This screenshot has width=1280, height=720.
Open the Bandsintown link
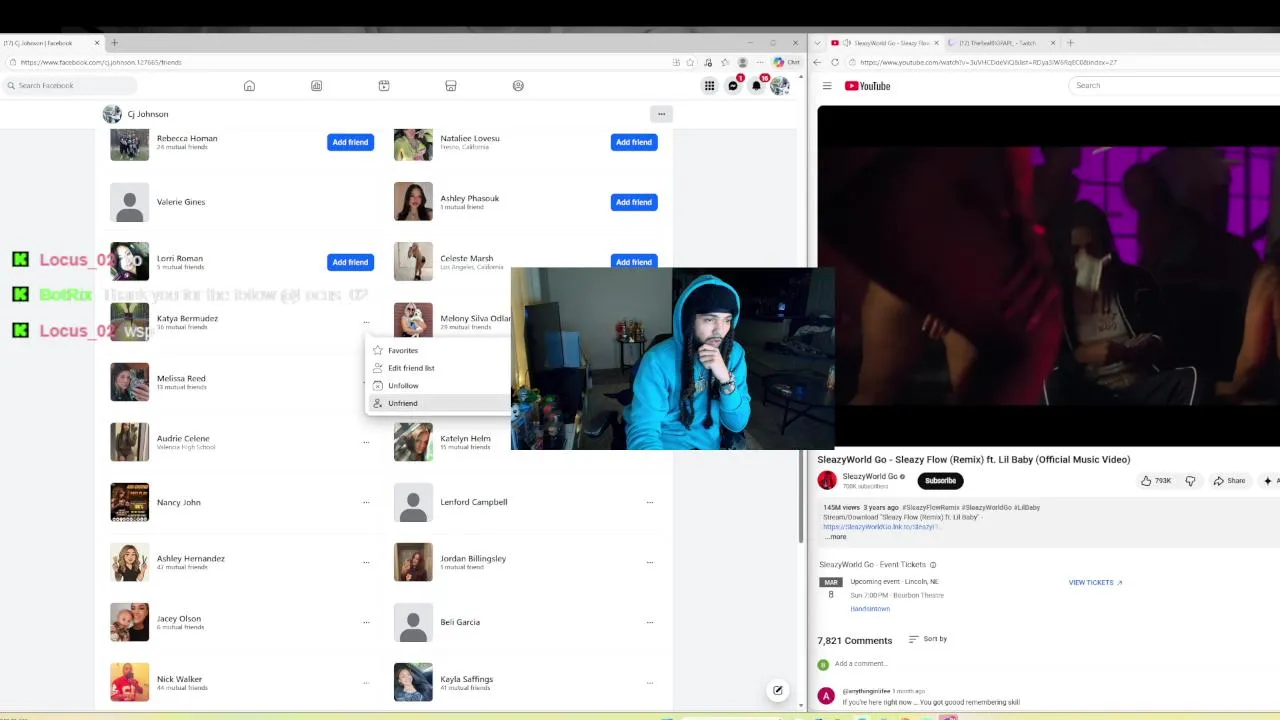[870, 609]
